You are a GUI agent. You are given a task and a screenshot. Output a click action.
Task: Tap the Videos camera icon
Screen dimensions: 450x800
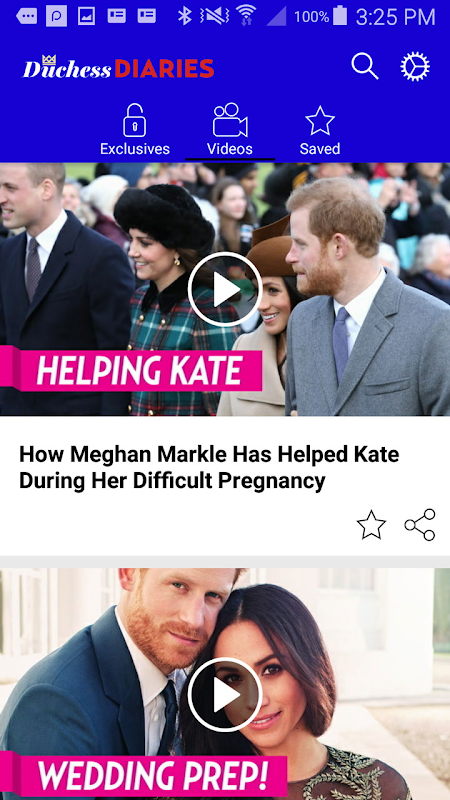230,120
